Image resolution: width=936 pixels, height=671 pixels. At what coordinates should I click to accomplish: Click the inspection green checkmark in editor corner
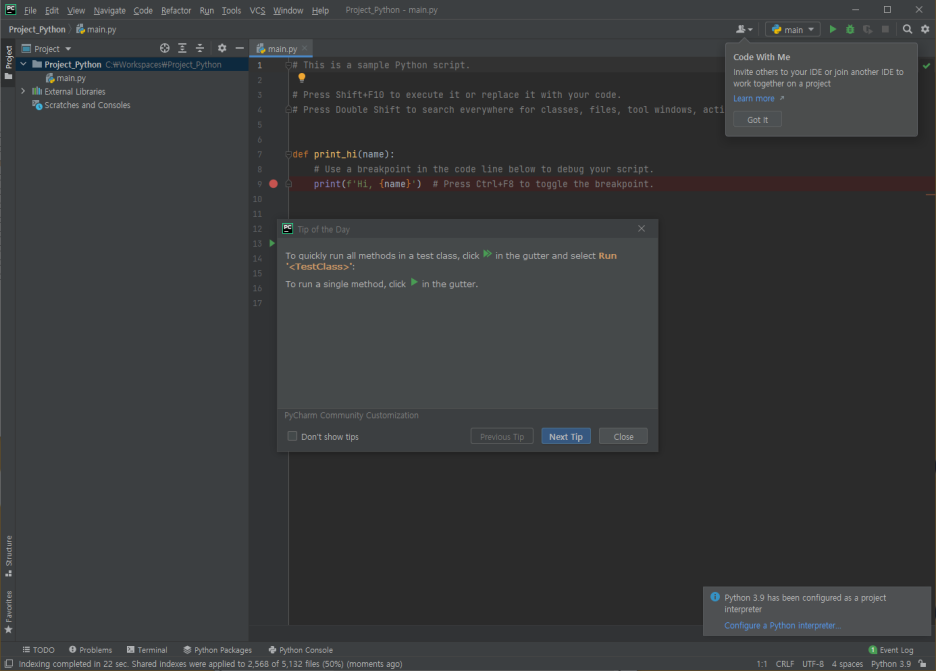[926, 66]
